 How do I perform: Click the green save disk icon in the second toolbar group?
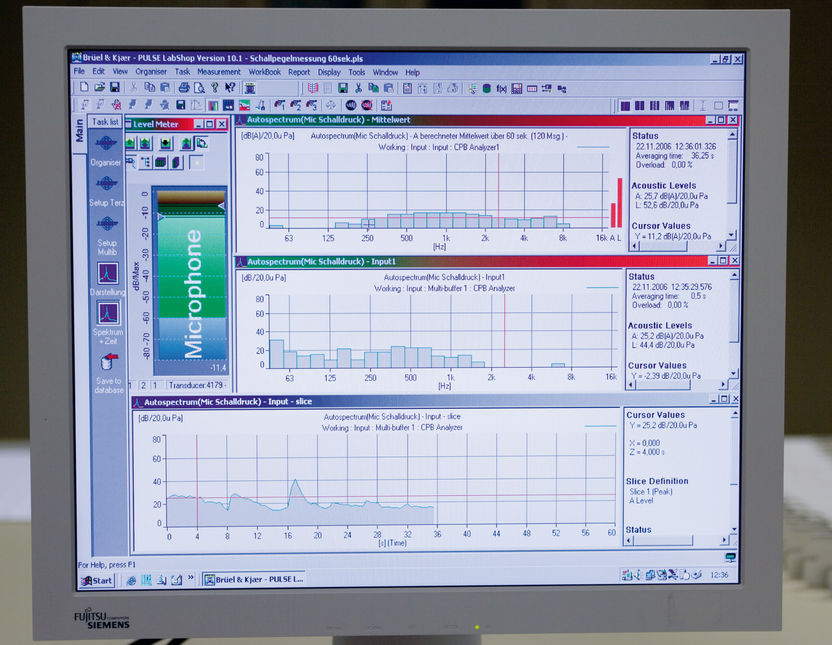[343, 88]
